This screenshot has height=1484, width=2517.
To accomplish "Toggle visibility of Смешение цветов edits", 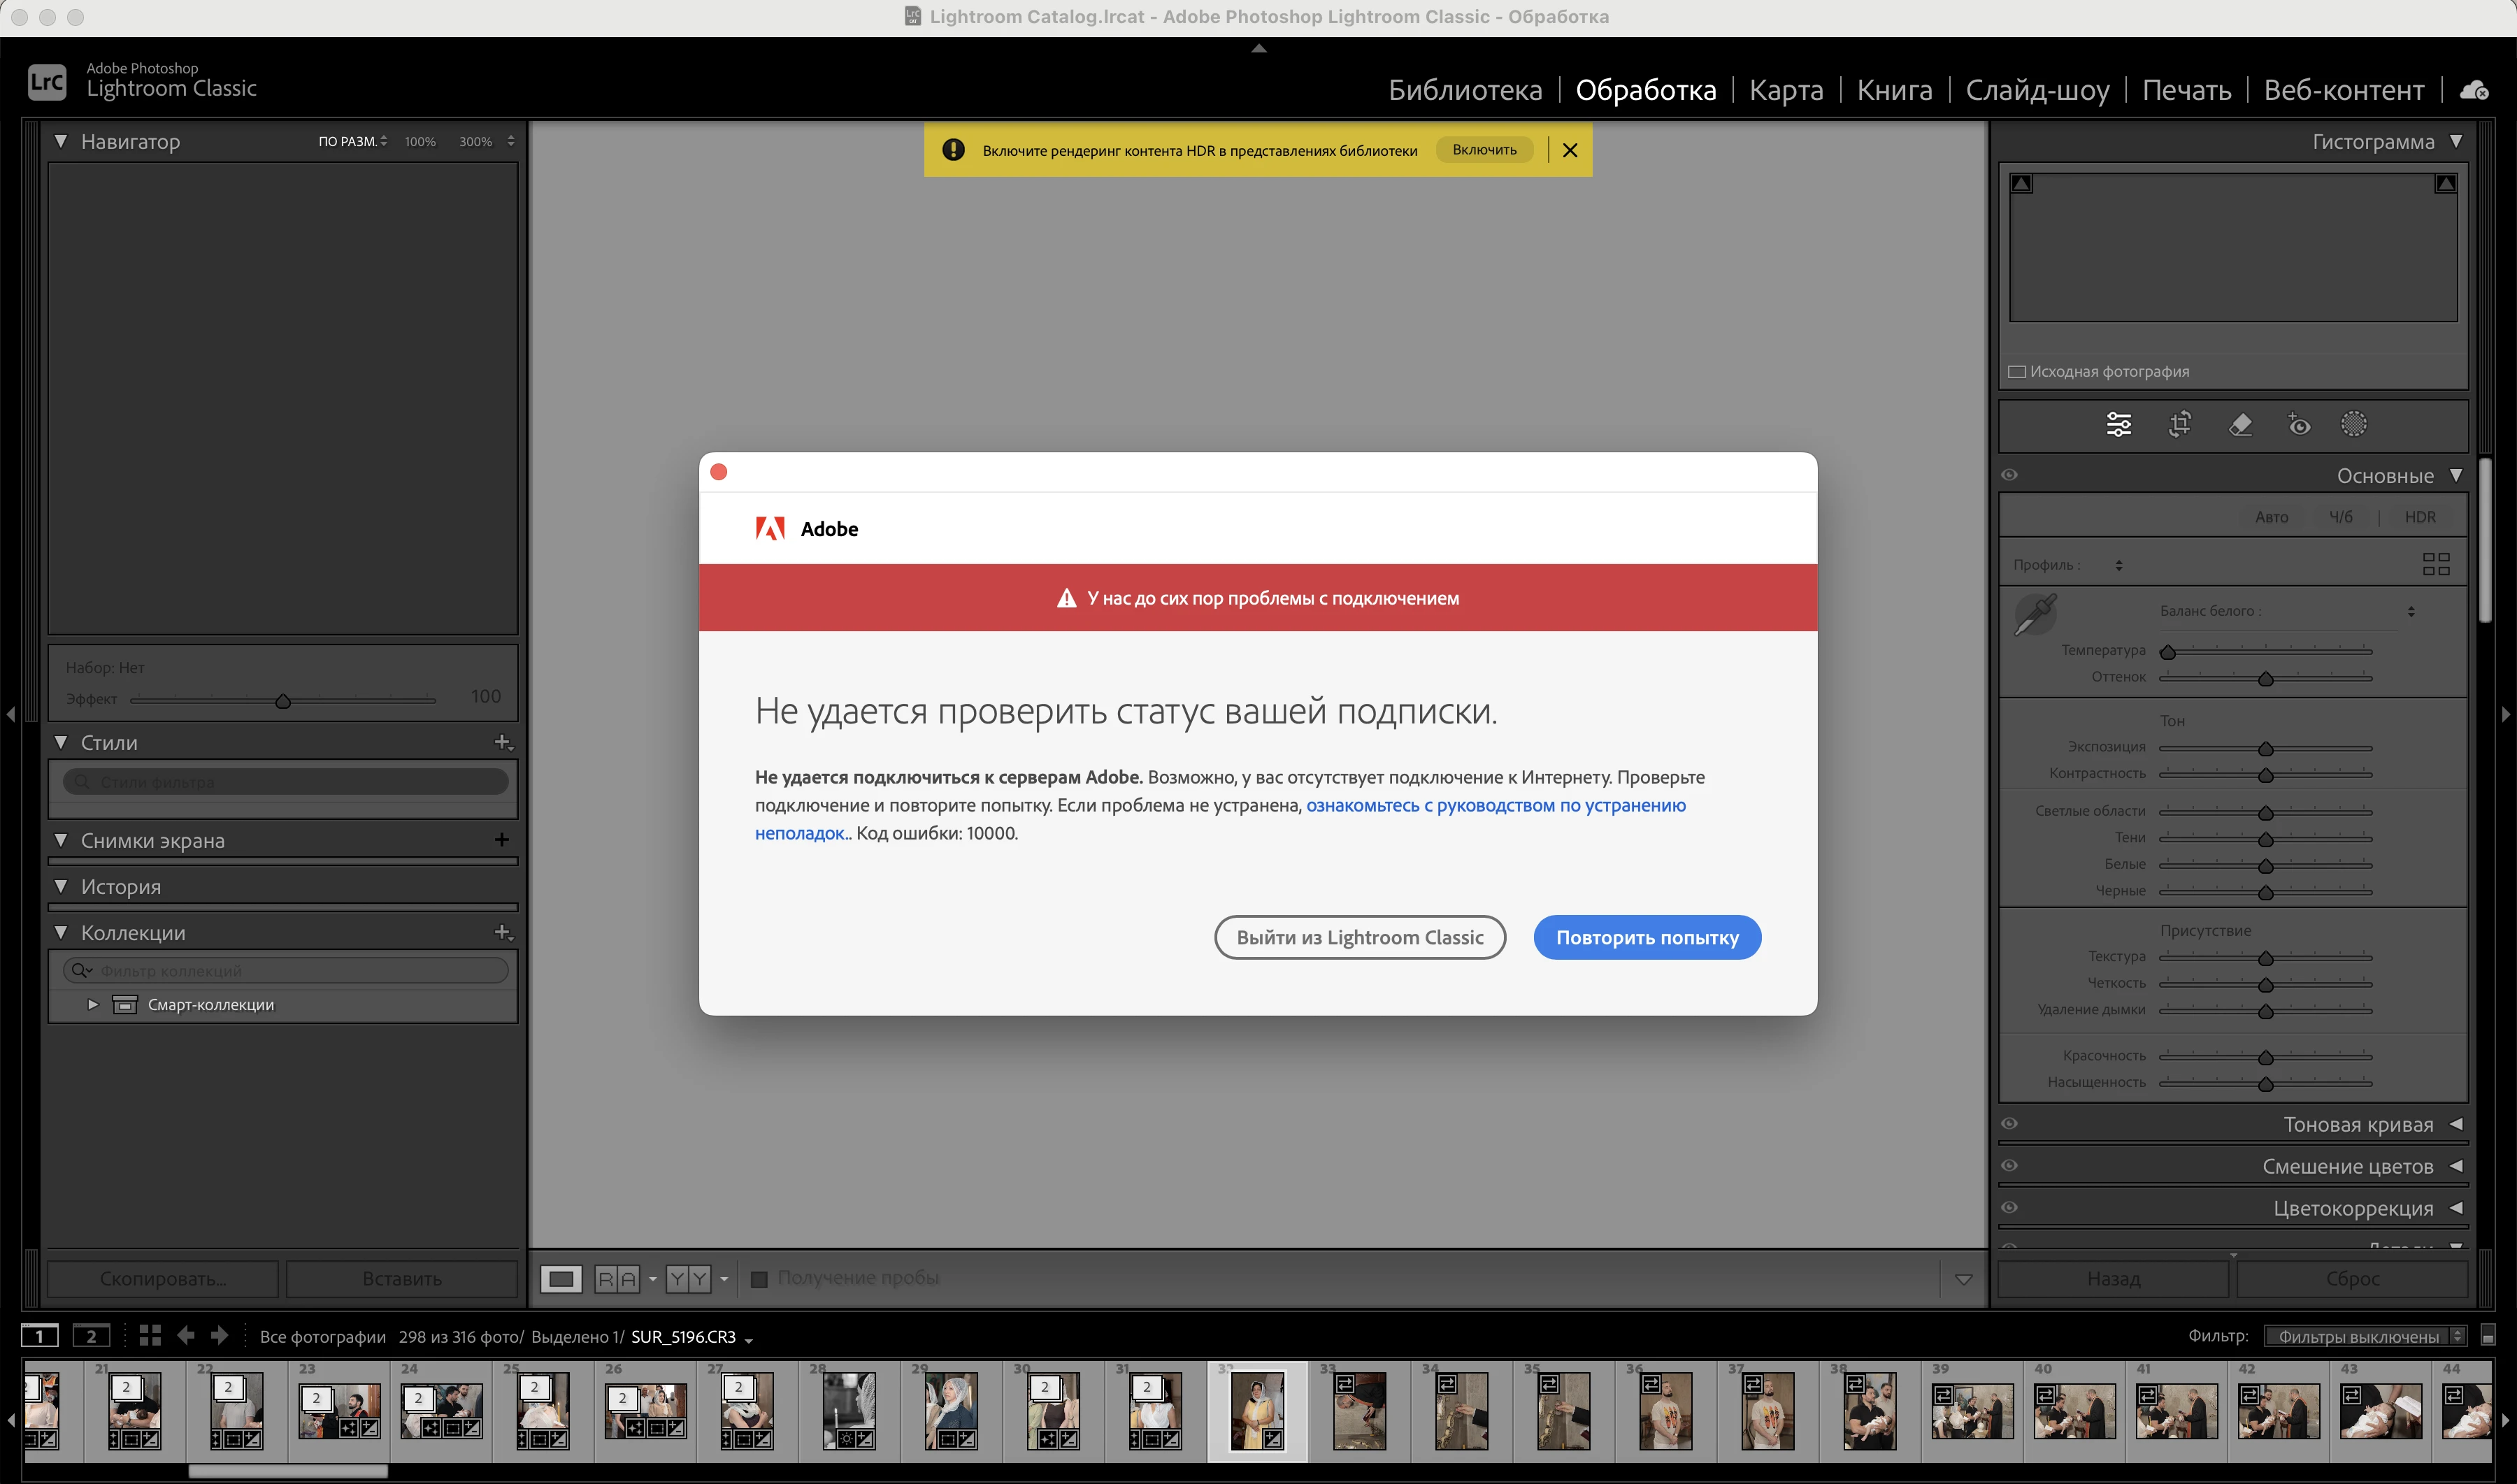I will pyautogui.click(x=2010, y=1166).
